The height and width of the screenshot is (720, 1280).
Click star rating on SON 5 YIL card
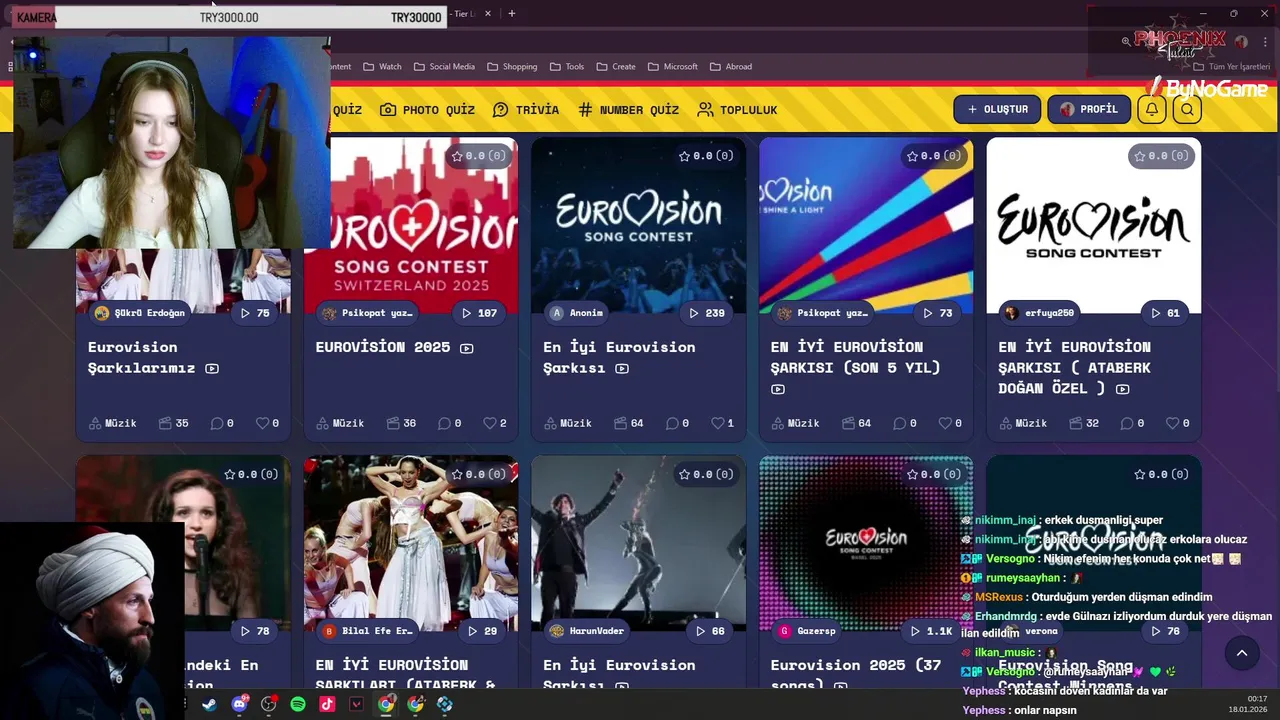click(934, 156)
